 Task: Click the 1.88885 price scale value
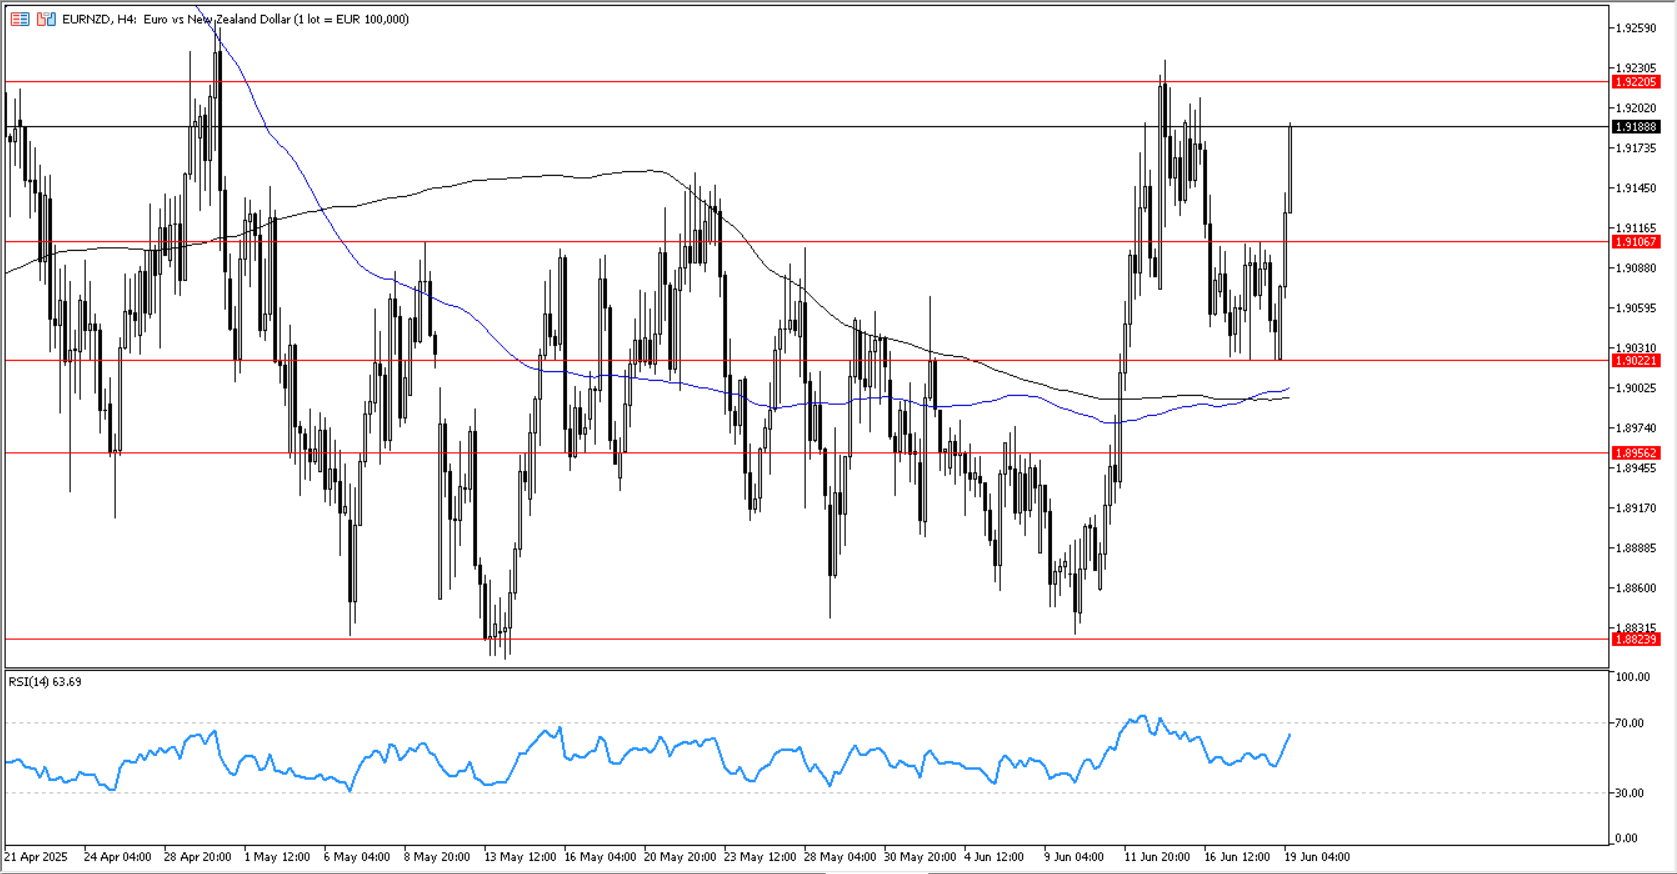(1636, 548)
